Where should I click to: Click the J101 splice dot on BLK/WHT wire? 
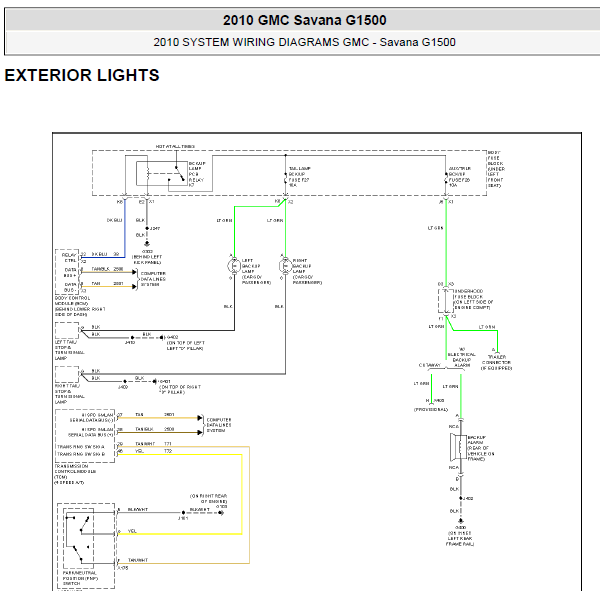tap(183, 513)
